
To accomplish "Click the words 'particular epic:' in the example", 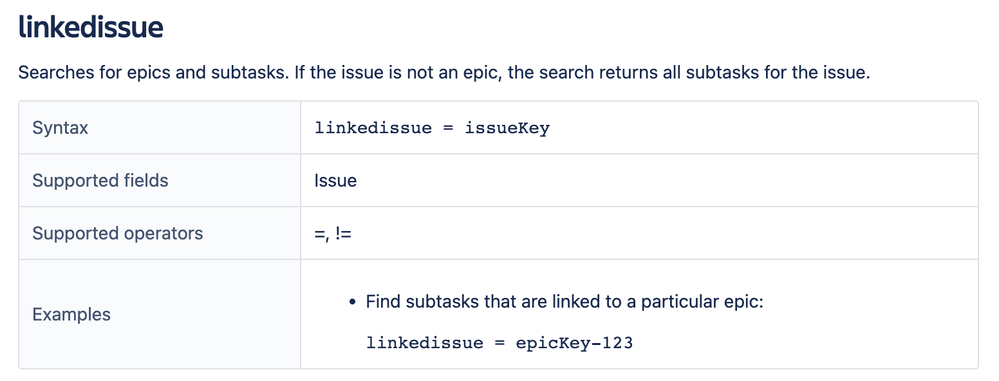I will [x=702, y=301].
